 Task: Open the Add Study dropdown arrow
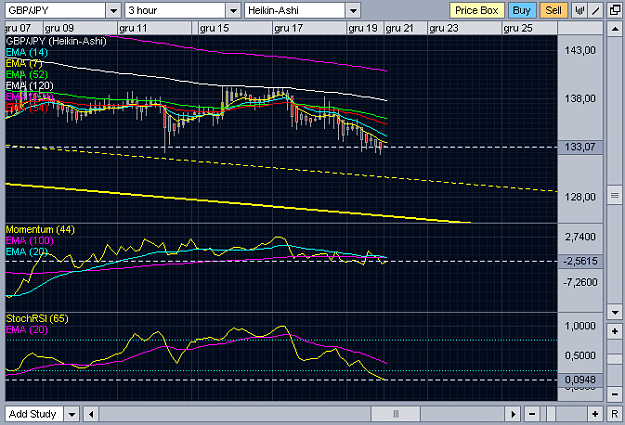[72, 414]
